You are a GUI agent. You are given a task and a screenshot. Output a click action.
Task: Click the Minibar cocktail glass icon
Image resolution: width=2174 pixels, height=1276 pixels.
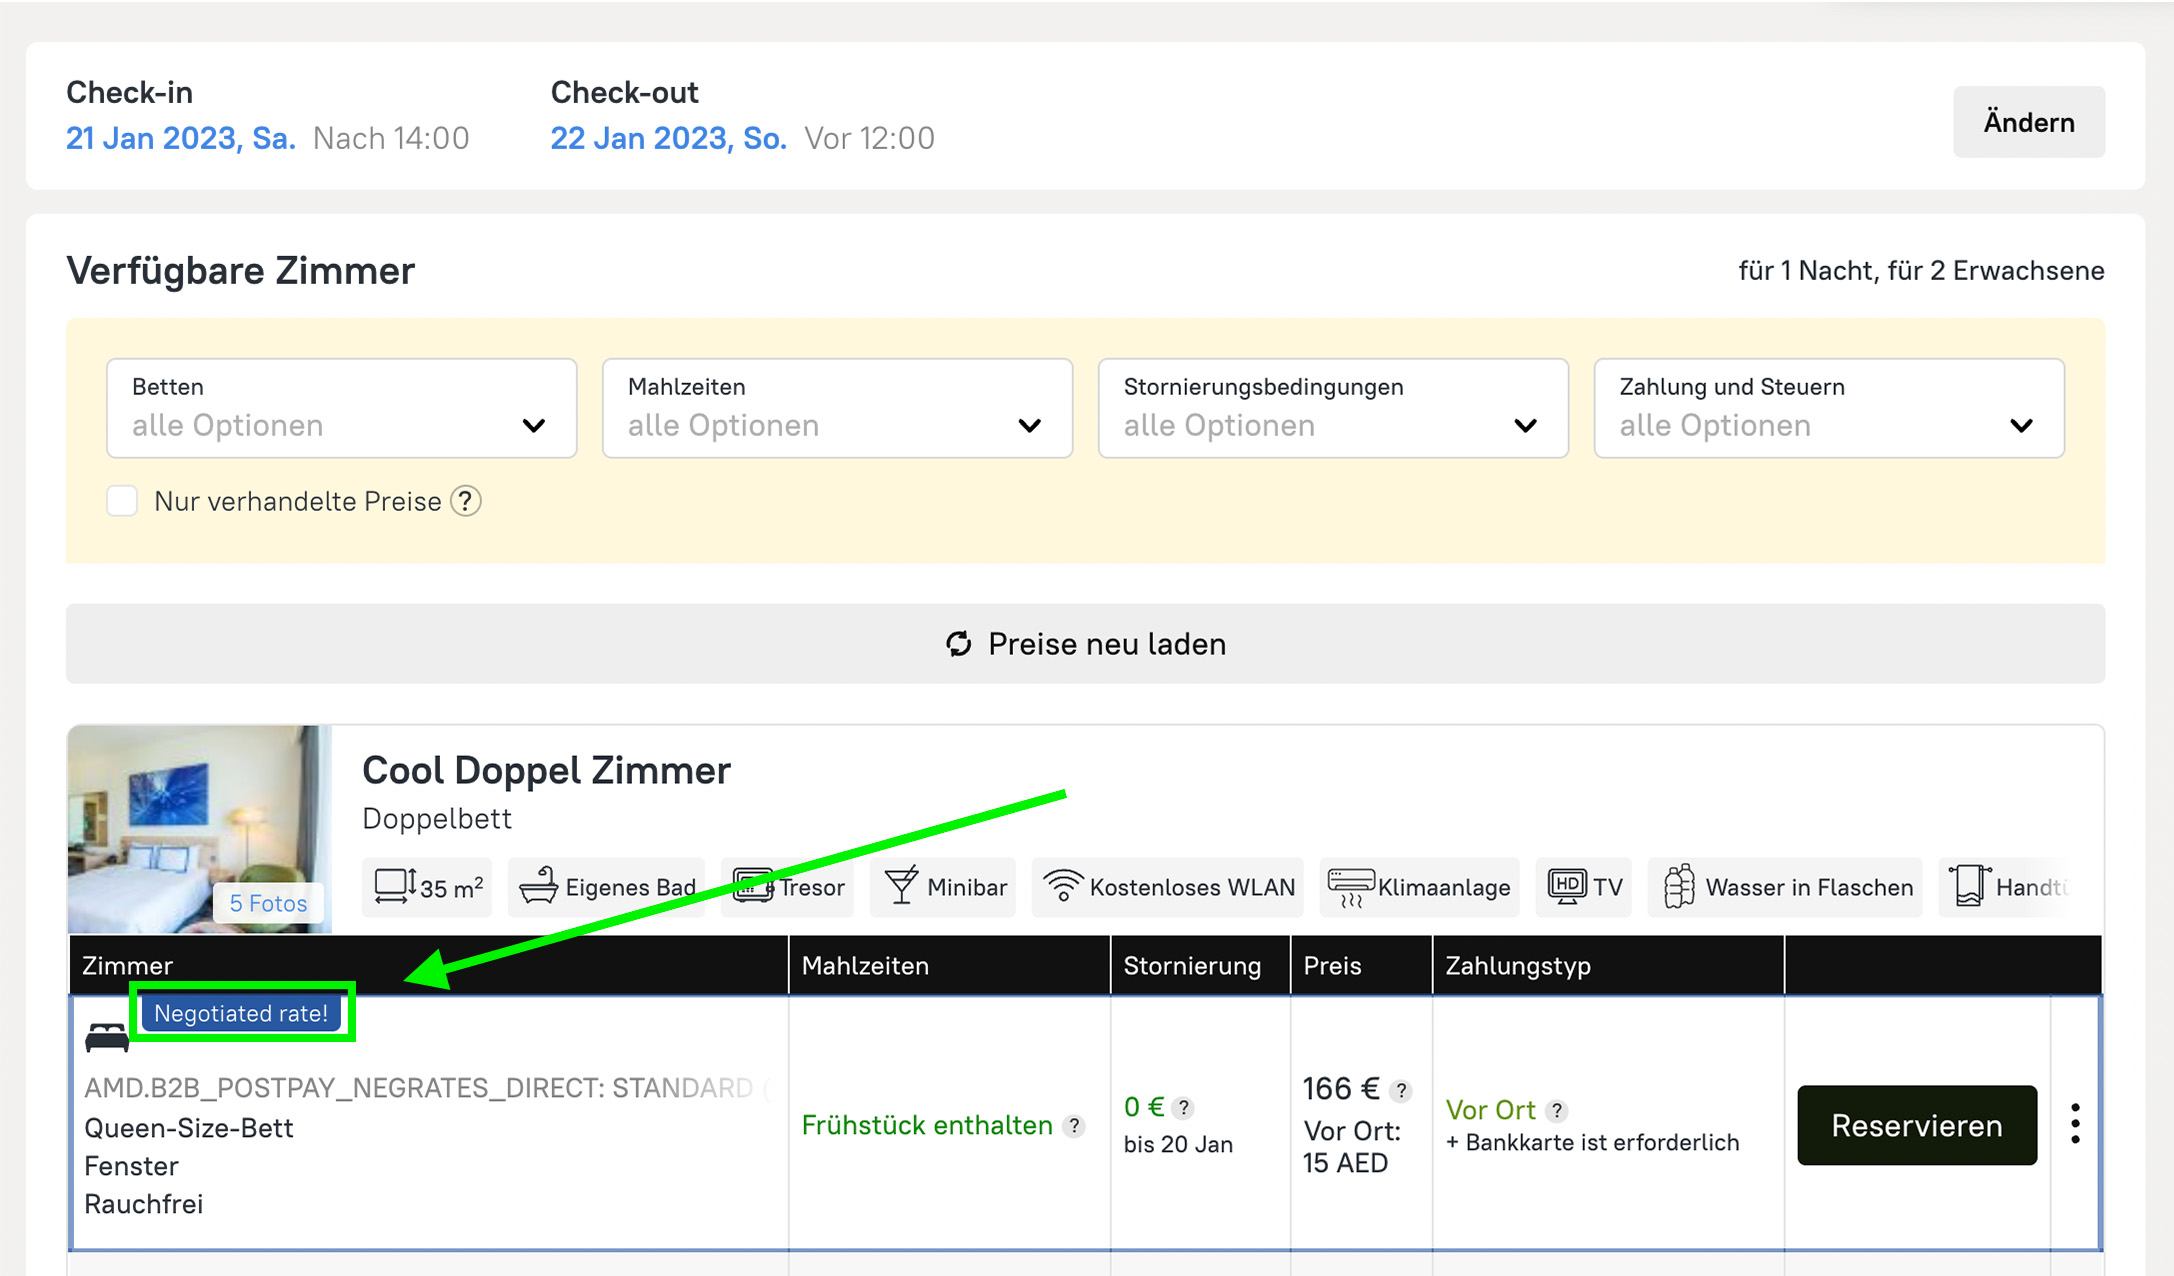pos(901,886)
